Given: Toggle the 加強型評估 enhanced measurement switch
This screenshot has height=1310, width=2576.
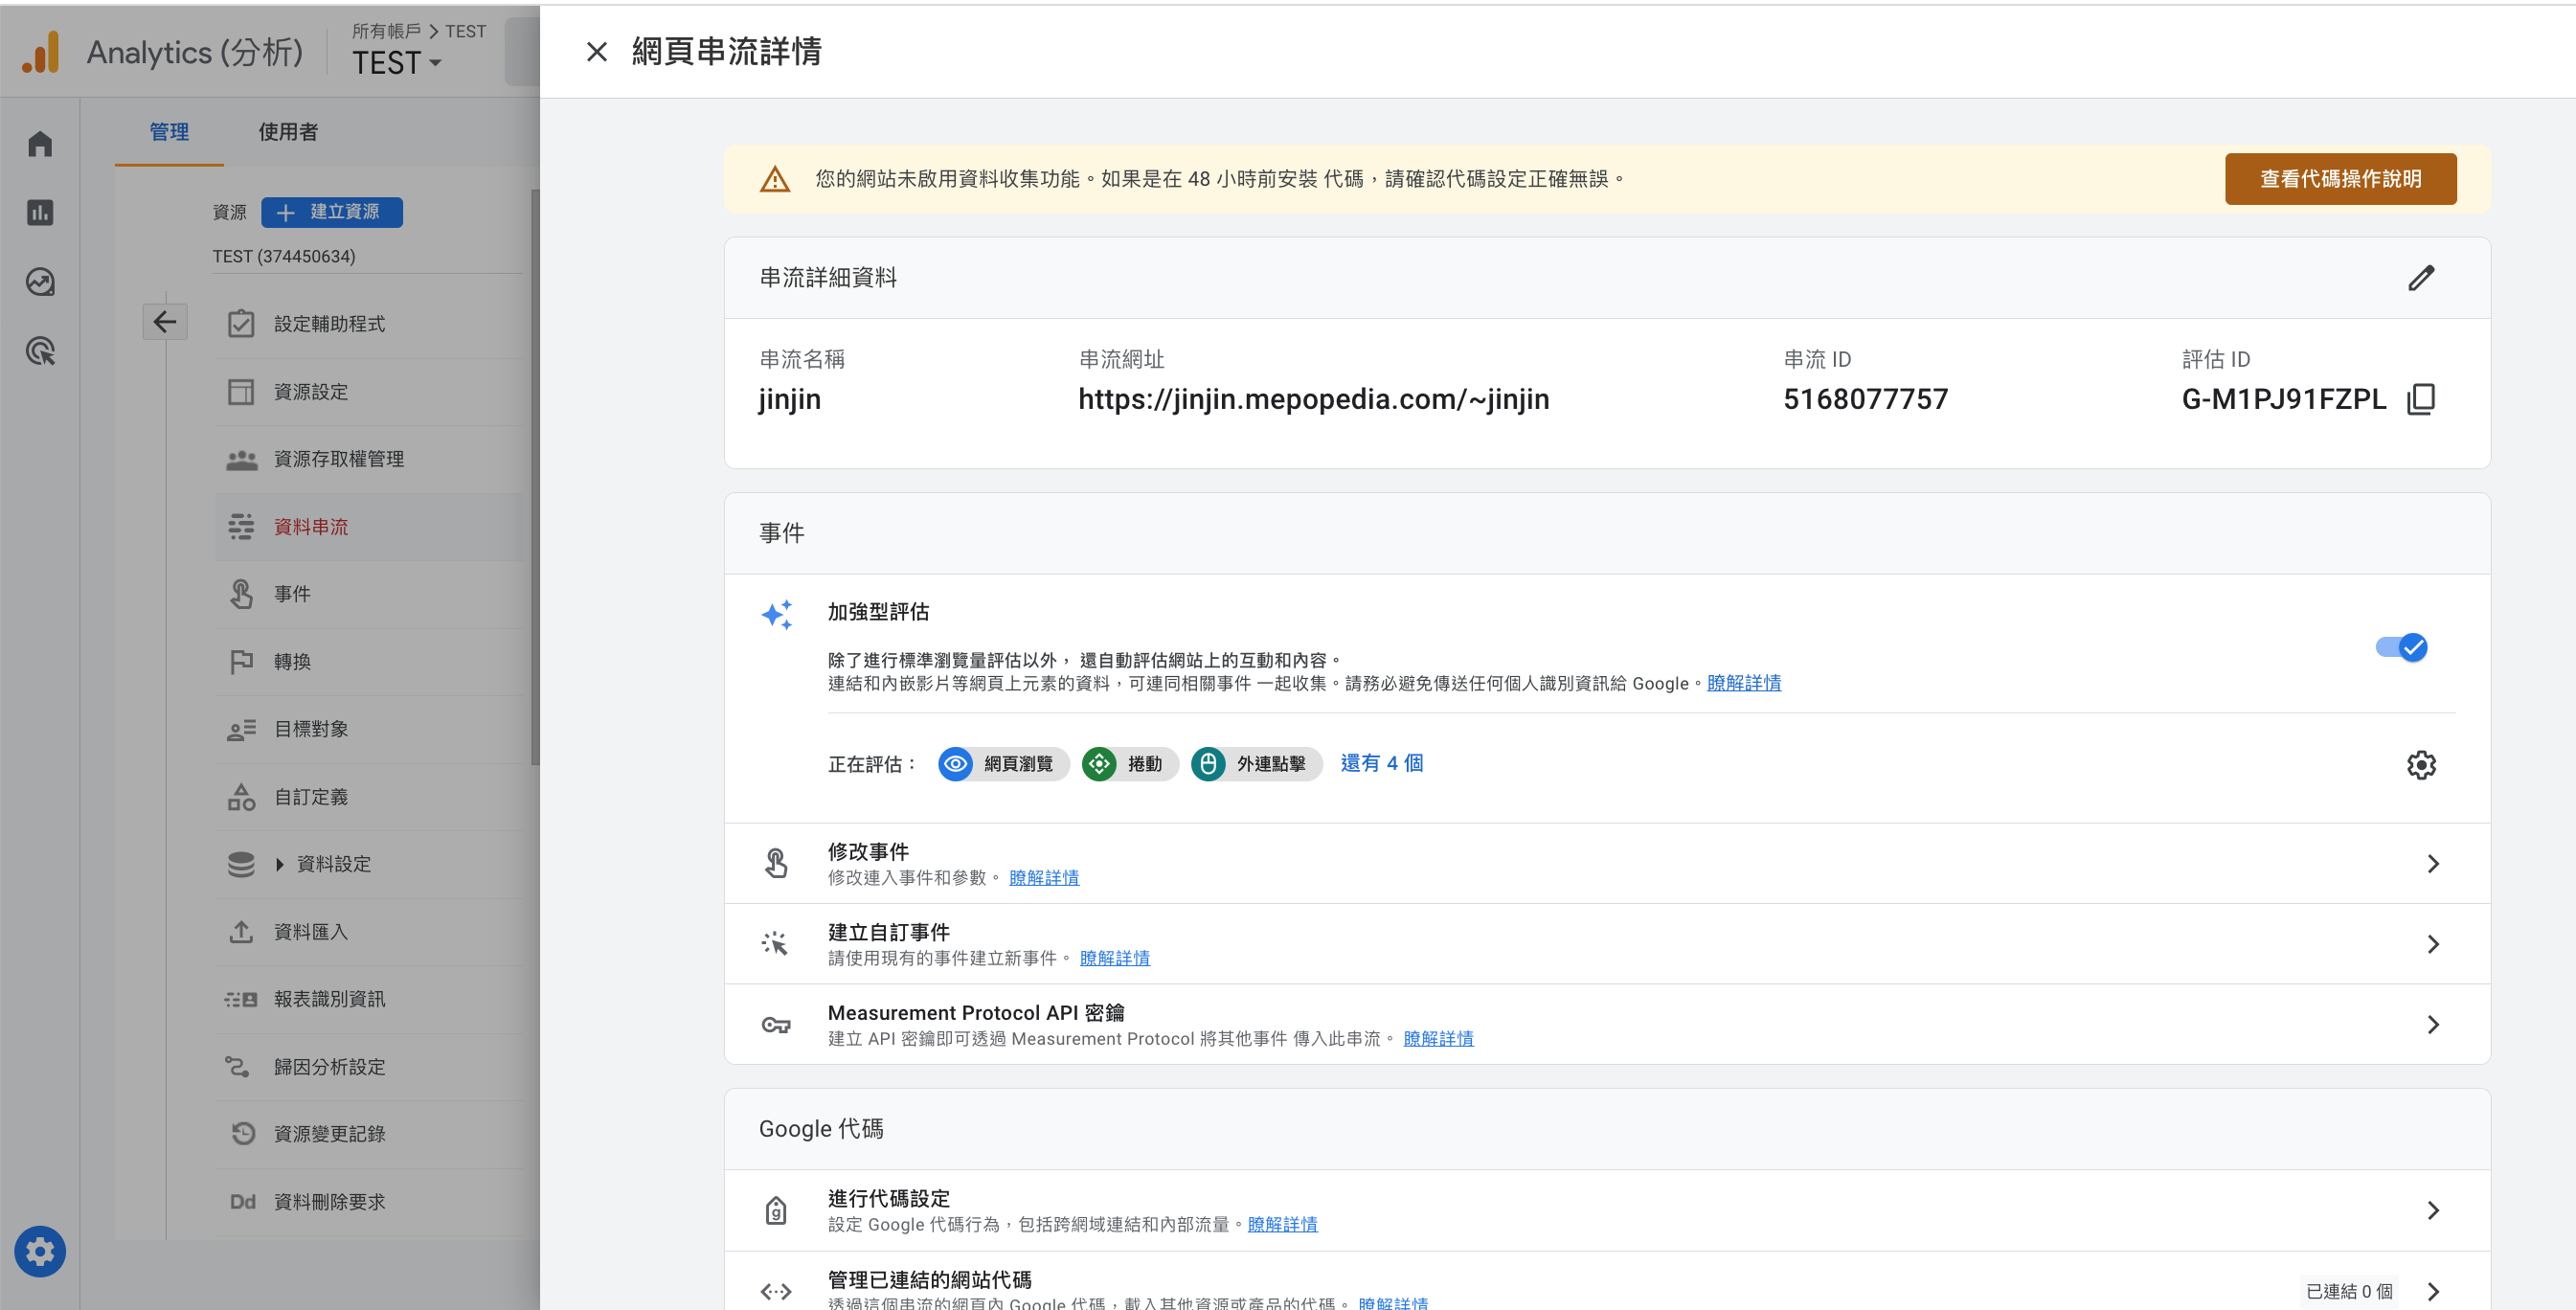Looking at the screenshot, I should pos(2401,647).
